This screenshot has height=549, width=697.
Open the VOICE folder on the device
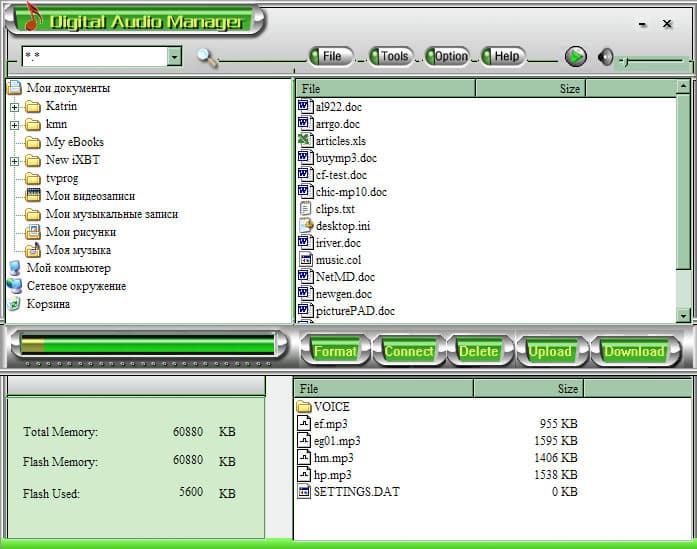[323, 407]
